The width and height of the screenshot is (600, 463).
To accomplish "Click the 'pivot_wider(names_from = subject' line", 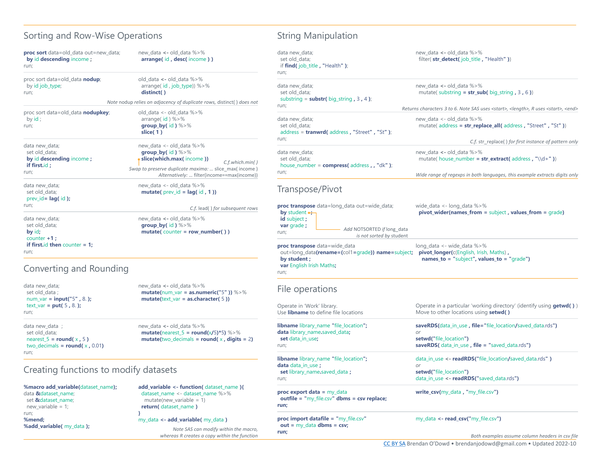I will 491,212.
